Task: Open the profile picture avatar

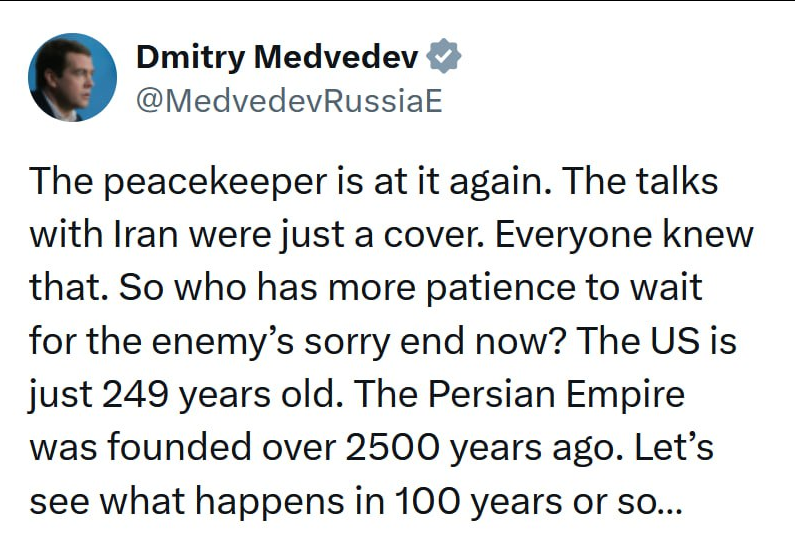Action: 72,78
